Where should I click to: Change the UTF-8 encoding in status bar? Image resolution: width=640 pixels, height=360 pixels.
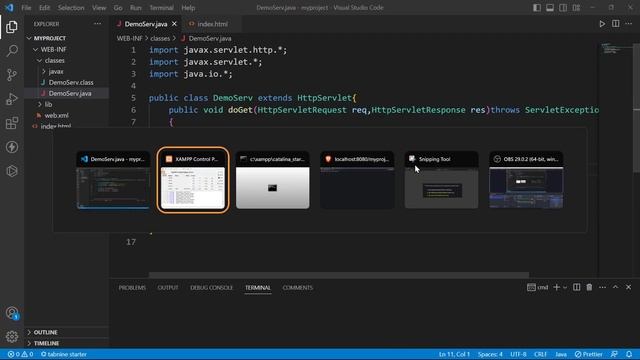point(518,354)
